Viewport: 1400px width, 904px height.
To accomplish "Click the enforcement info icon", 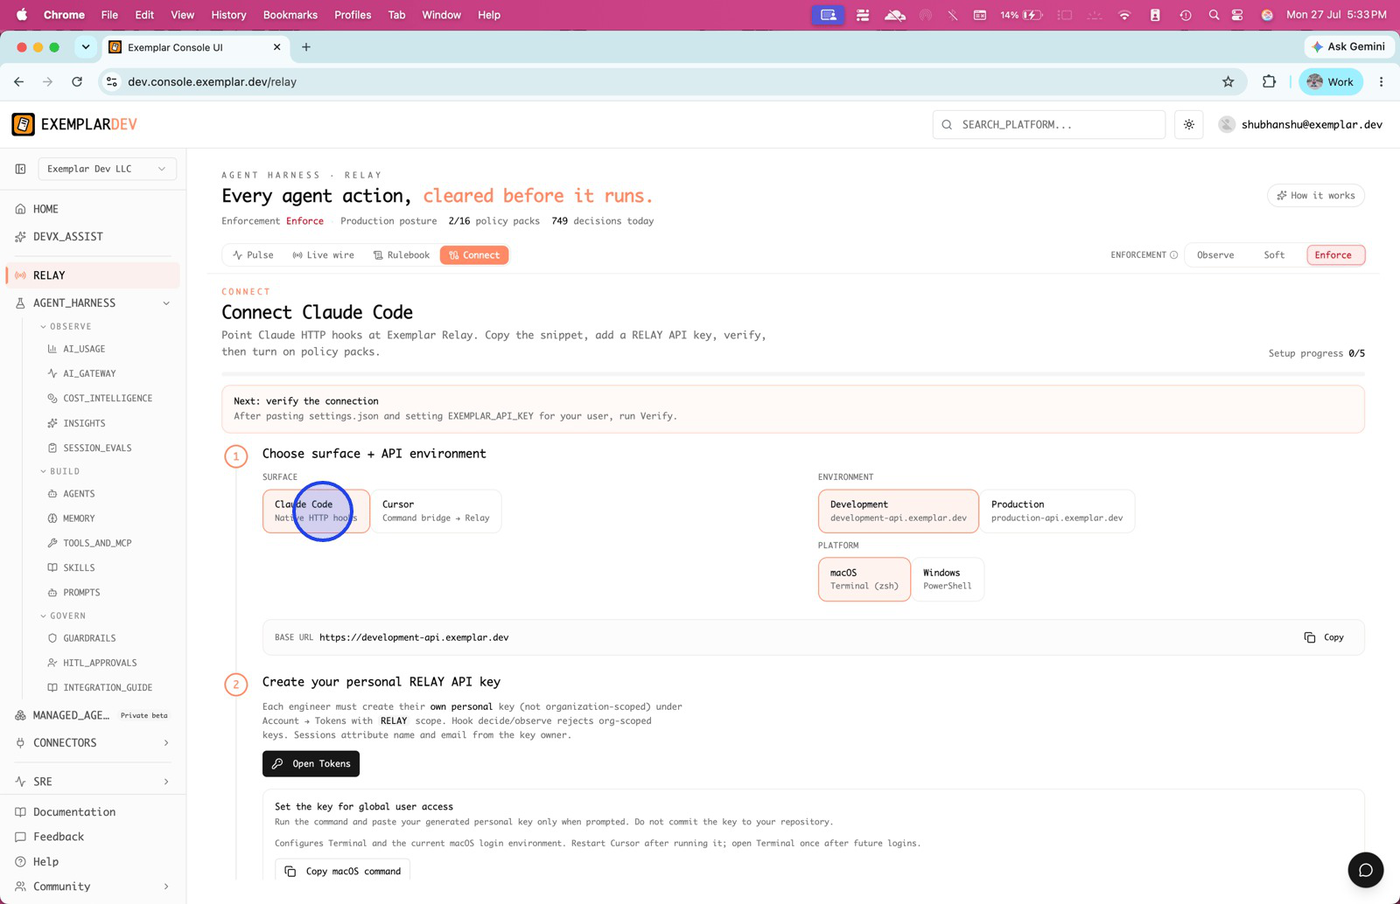I will tap(1174, 255).
